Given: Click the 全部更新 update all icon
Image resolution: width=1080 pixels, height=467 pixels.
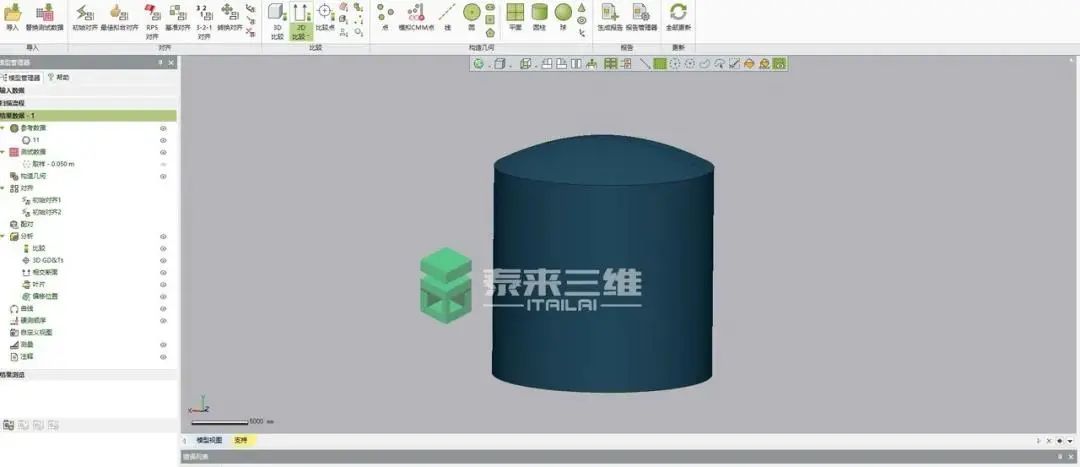Looking at the screenshot, I should [678, 16].
